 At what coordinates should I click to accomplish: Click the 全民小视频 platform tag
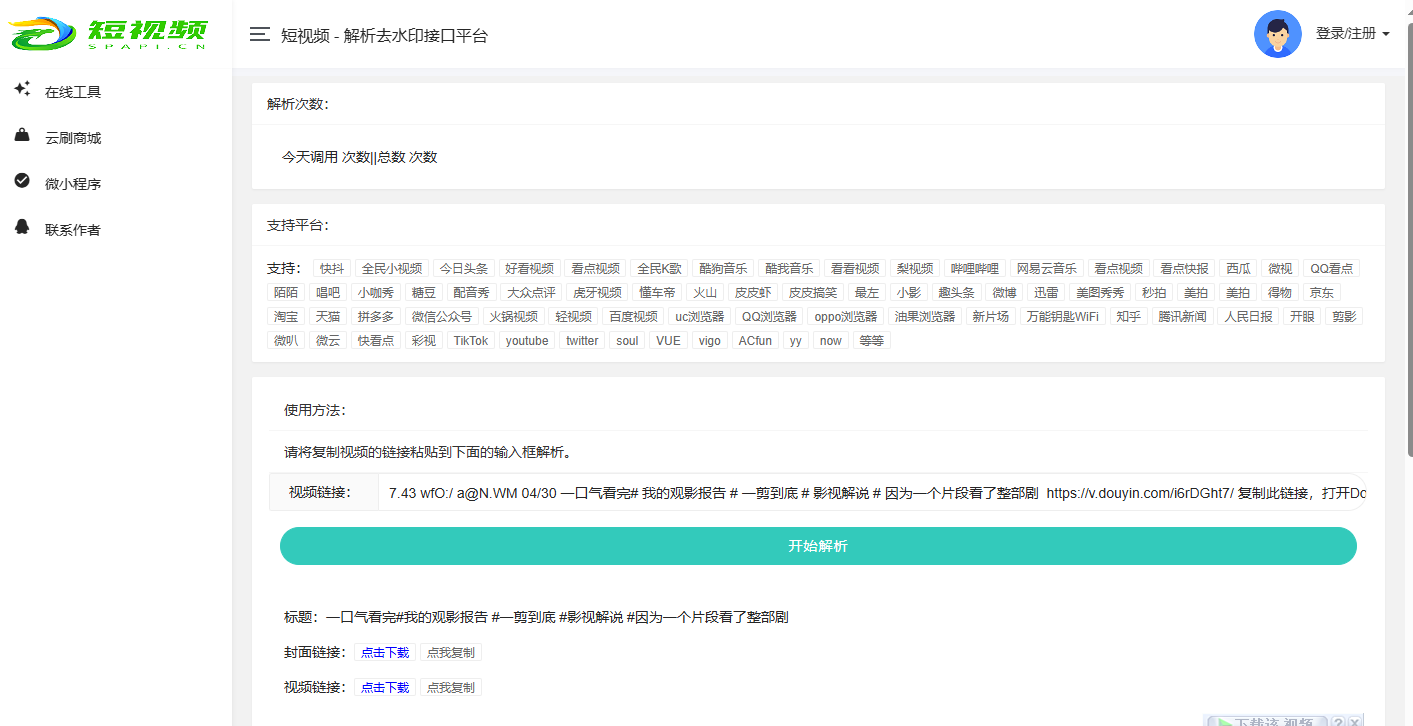(x=392, y=269)
